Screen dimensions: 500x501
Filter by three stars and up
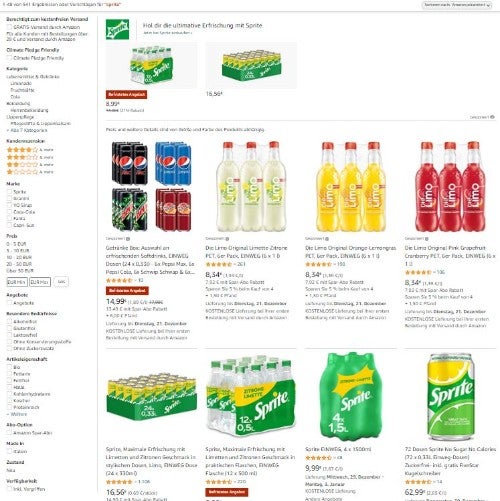pyautogui.click(x=30, y=157)
